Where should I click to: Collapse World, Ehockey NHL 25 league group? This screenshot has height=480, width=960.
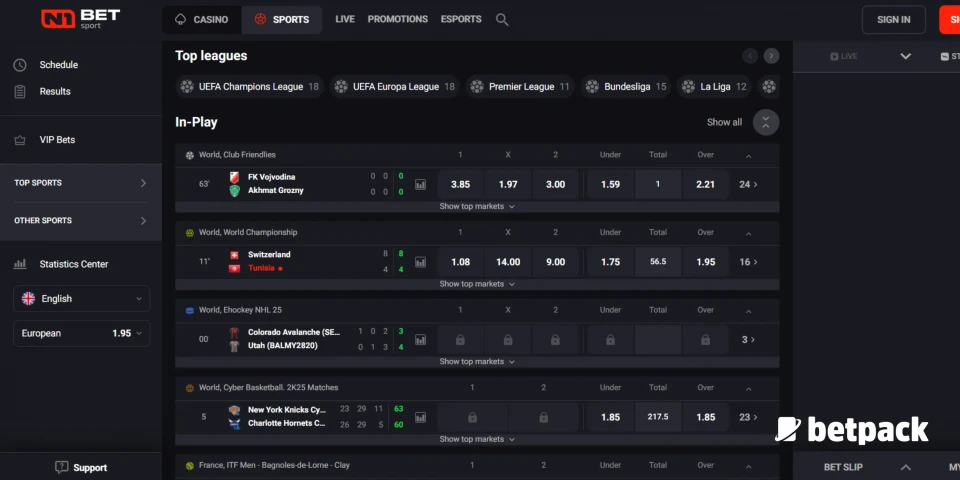748,311
